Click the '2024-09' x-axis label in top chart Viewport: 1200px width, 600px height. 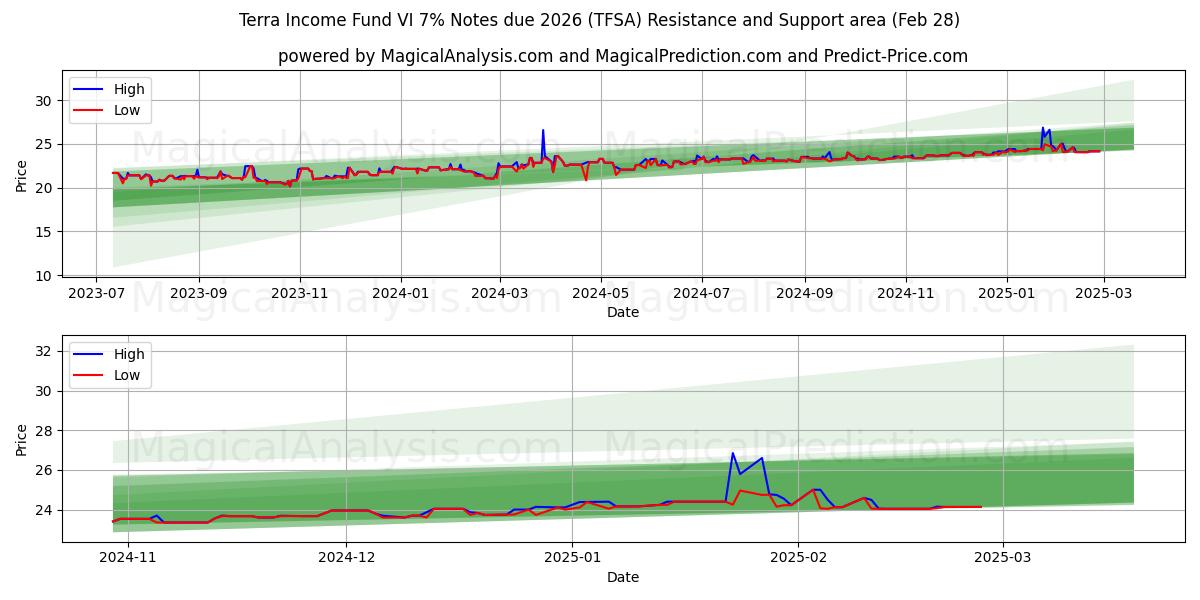click(804, 294)
